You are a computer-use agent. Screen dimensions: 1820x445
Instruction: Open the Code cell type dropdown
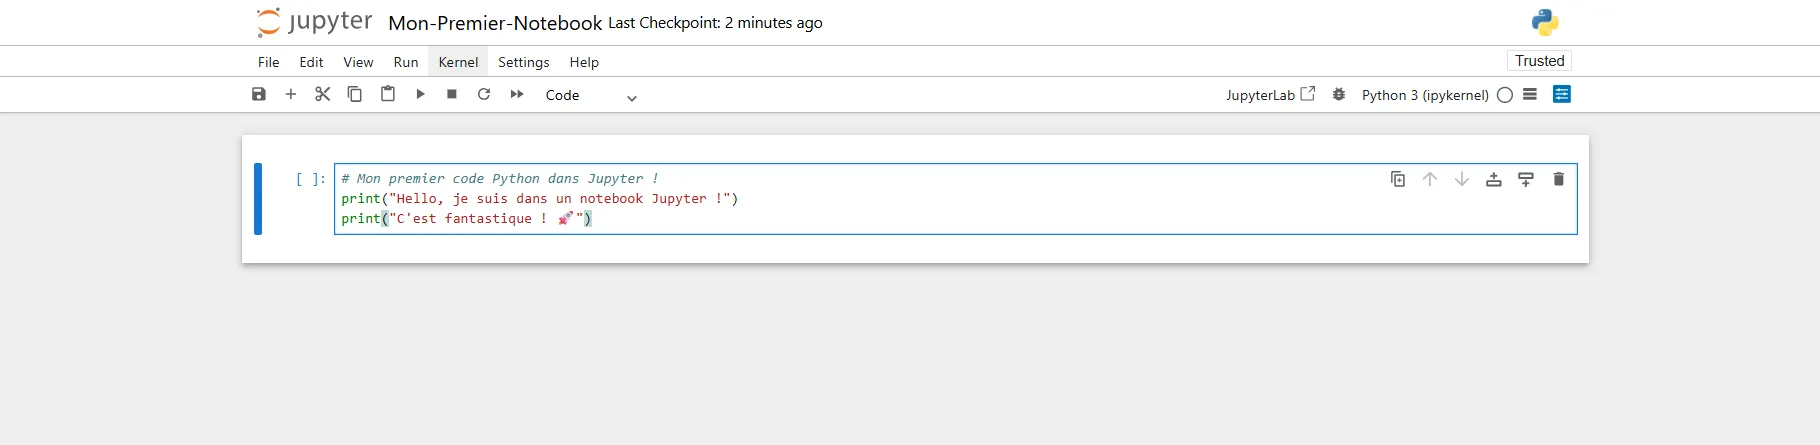pos(590,95)
